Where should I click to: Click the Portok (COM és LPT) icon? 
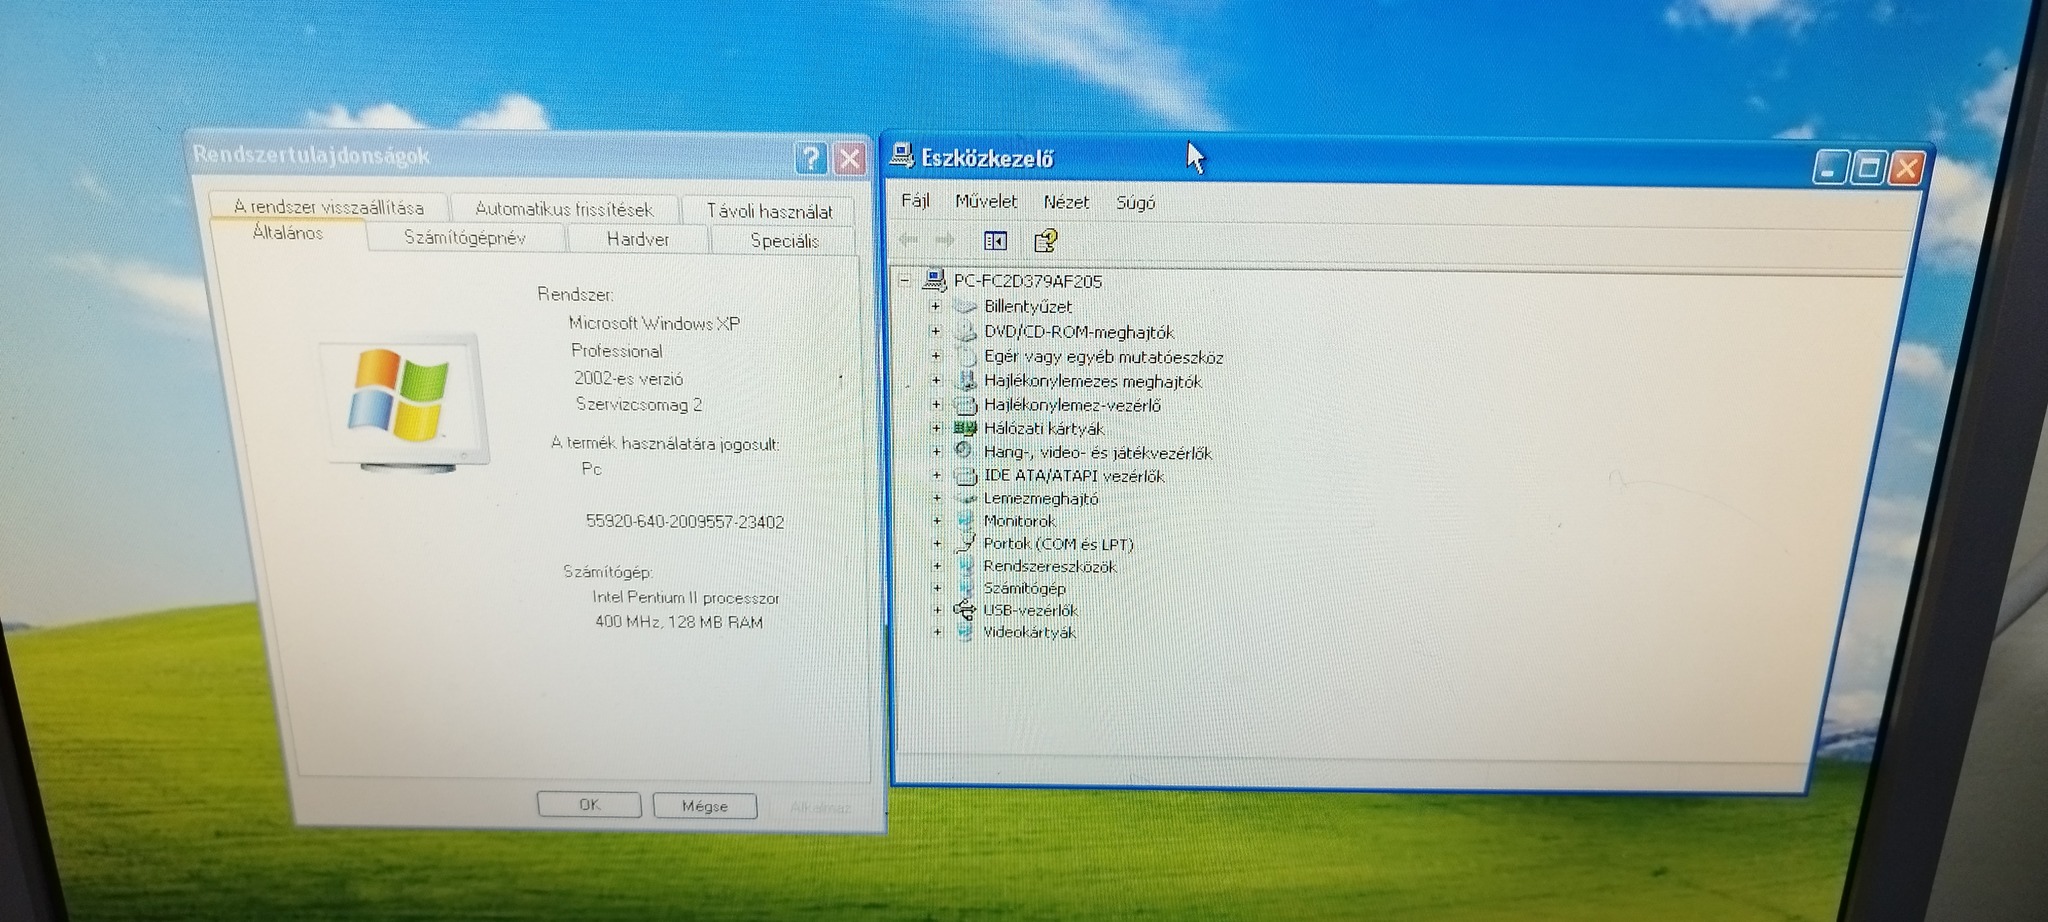(x=965, y=543)
